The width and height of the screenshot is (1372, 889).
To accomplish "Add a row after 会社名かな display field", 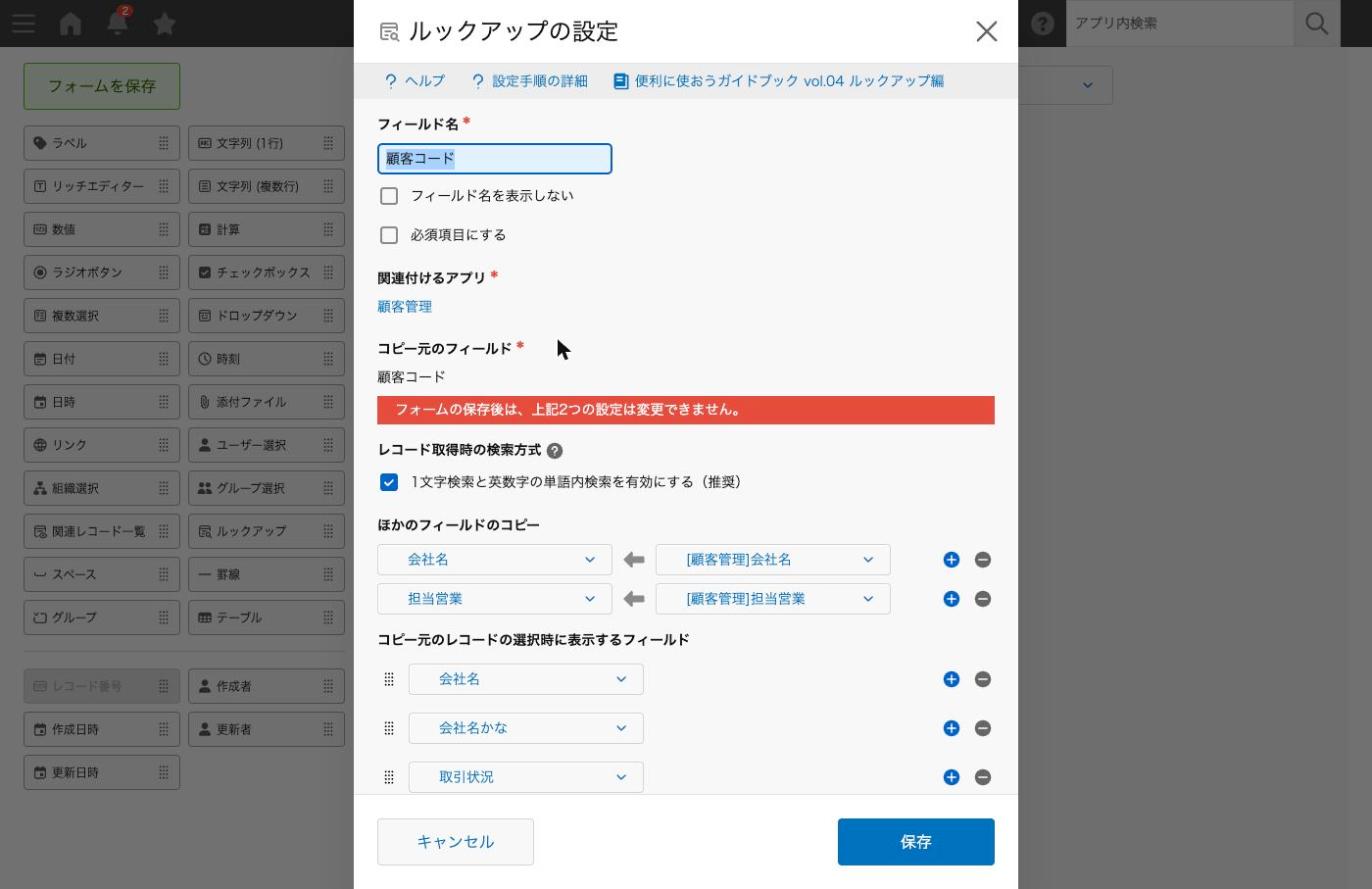I will (x=951, y=728).
